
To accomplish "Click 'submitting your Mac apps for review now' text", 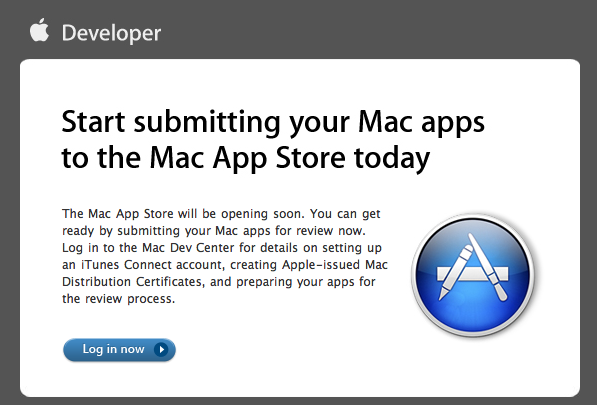I will click(240, 231).
